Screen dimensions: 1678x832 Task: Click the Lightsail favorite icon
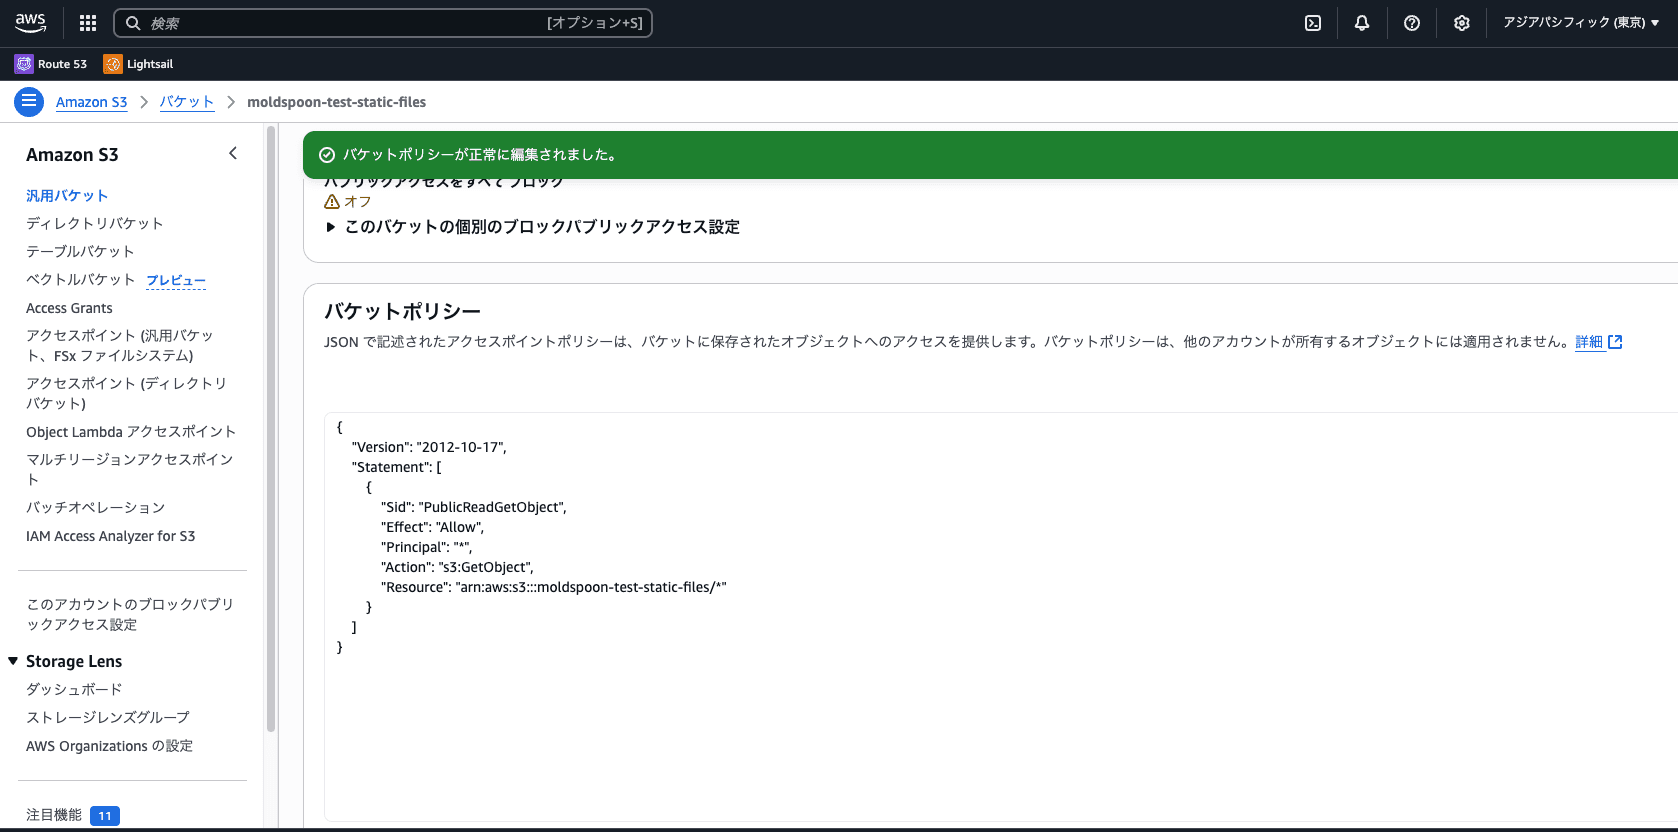(x=113, y=64)
